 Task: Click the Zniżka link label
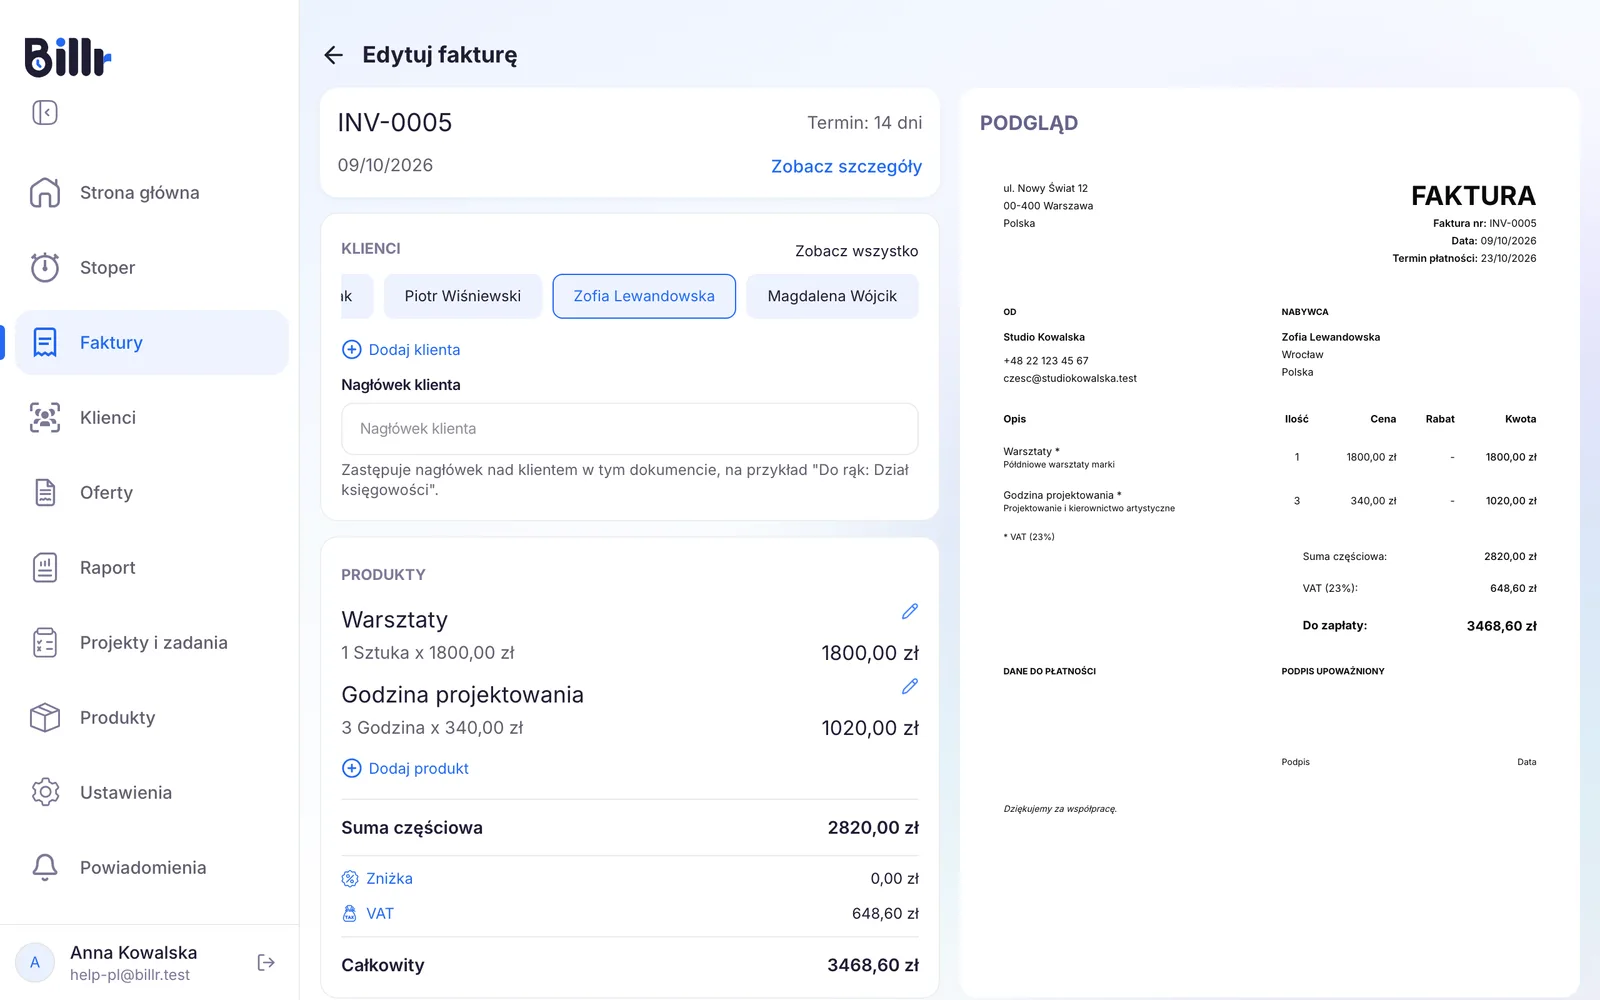click(389, 878)
